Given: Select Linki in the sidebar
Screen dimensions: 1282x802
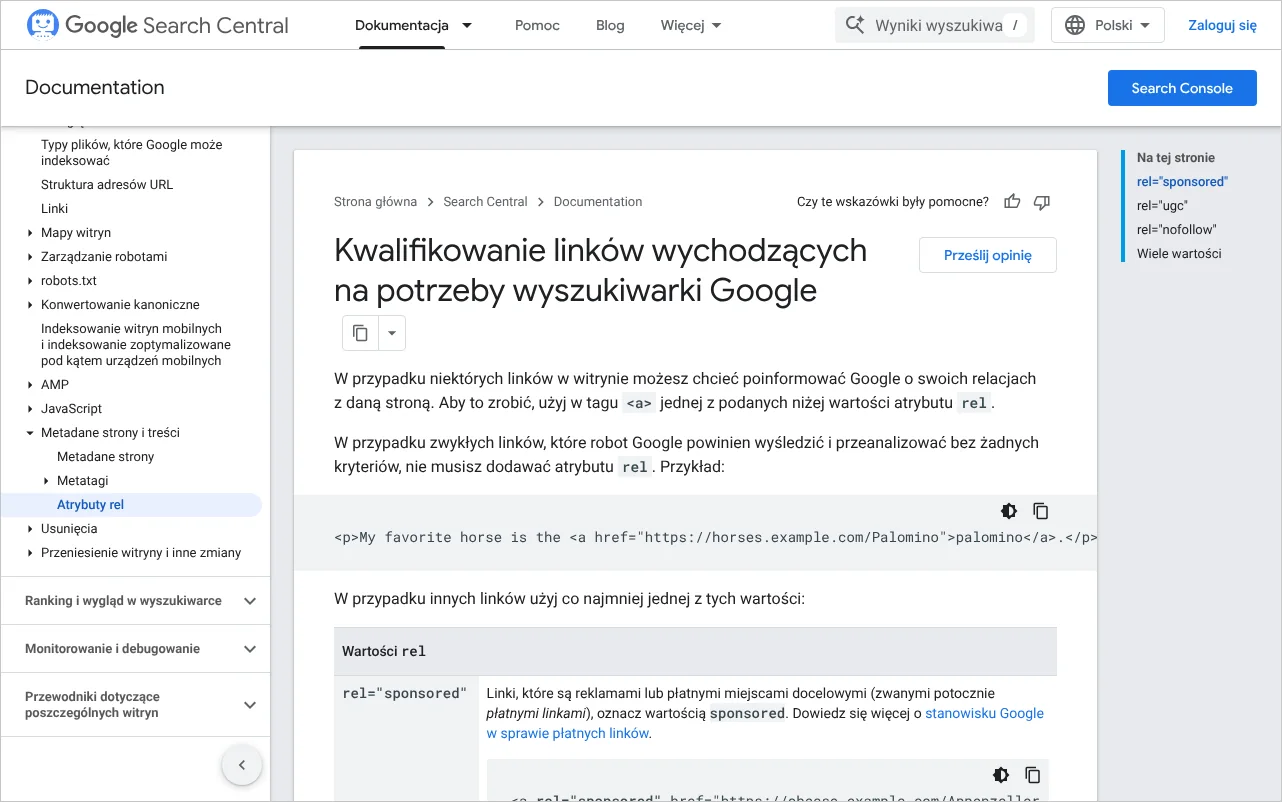Looking at the screenshot, I should 54,209.
